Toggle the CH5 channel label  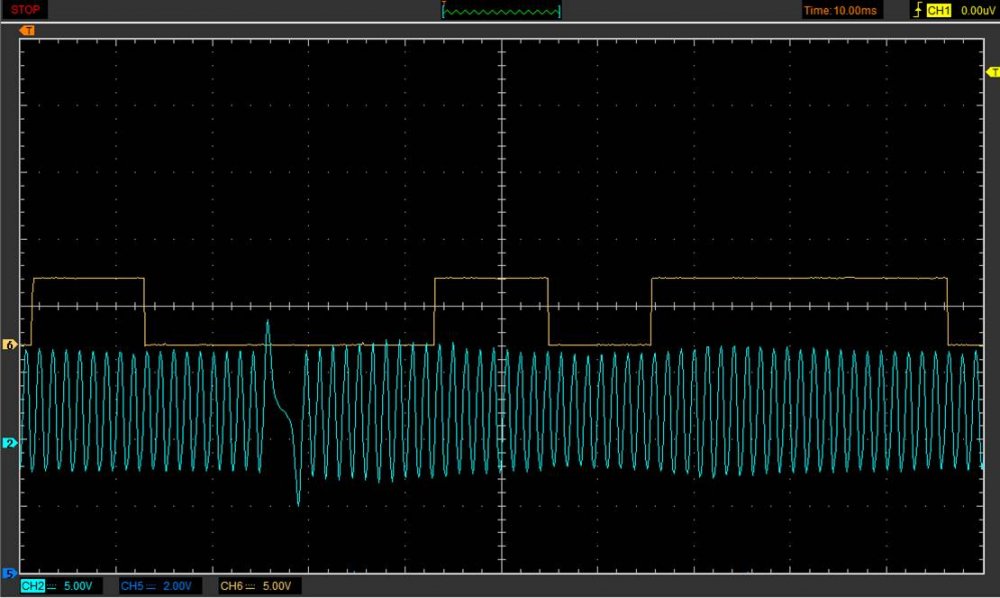pos(131,586)
